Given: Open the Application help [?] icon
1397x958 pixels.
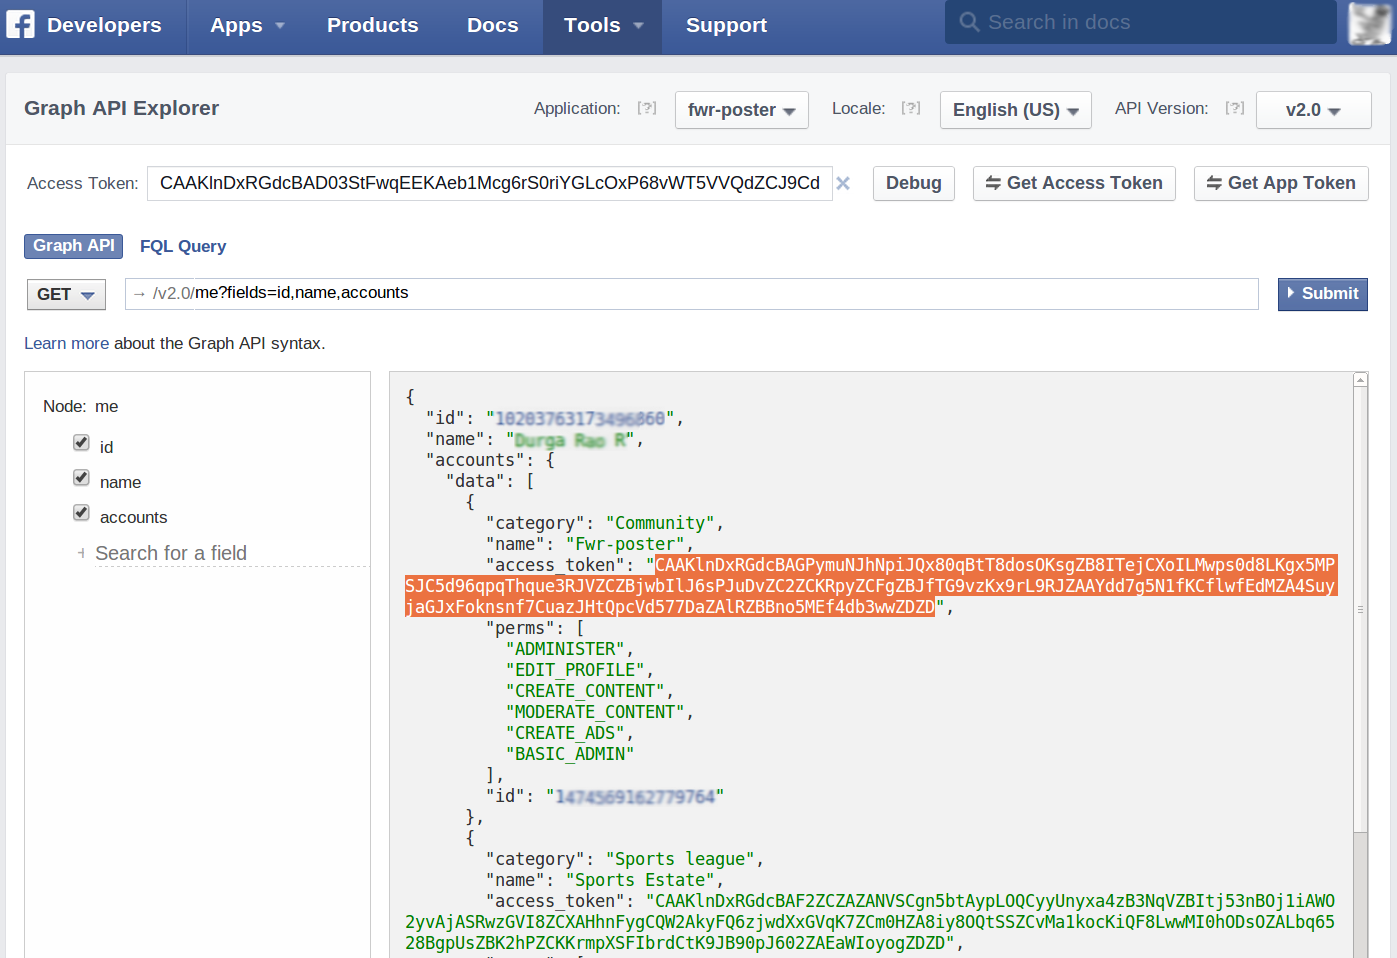Looking at the screenshot, I should [x=647, y=108].
